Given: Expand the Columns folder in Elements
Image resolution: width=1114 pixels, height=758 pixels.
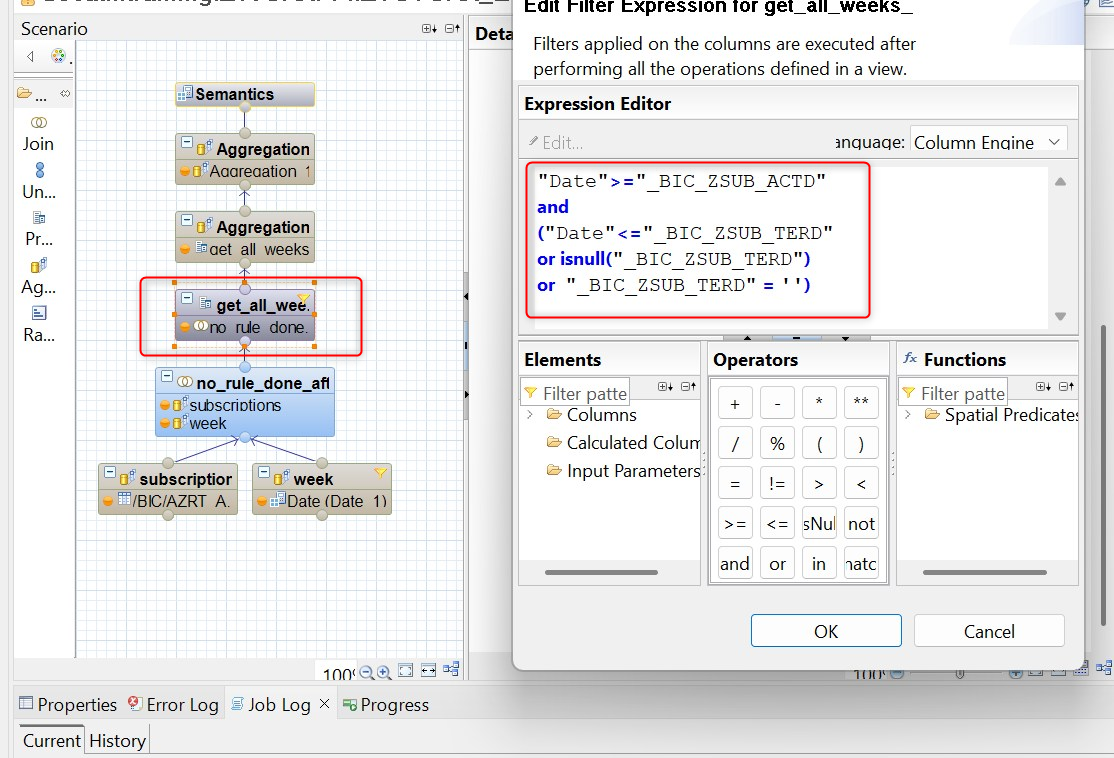Looking at the screenshot, I should pos(531,415).
